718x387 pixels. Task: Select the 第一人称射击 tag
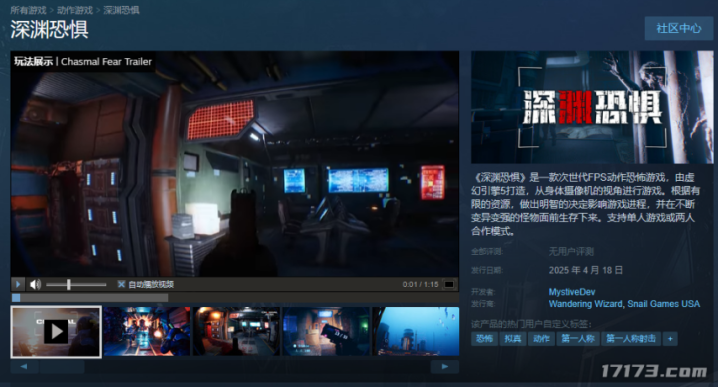click(631, 339)
